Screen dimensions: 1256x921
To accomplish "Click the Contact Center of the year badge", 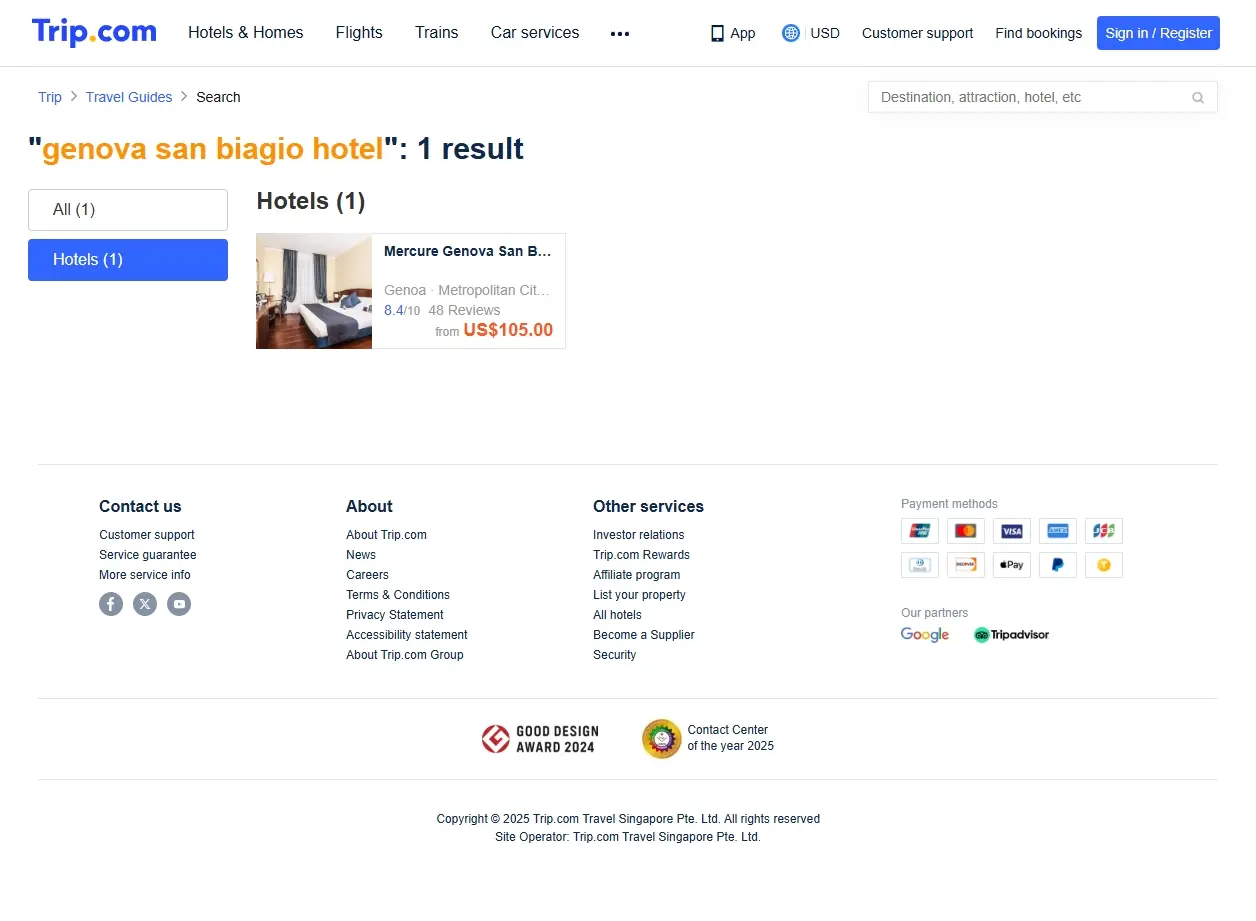I will [708, 739].
